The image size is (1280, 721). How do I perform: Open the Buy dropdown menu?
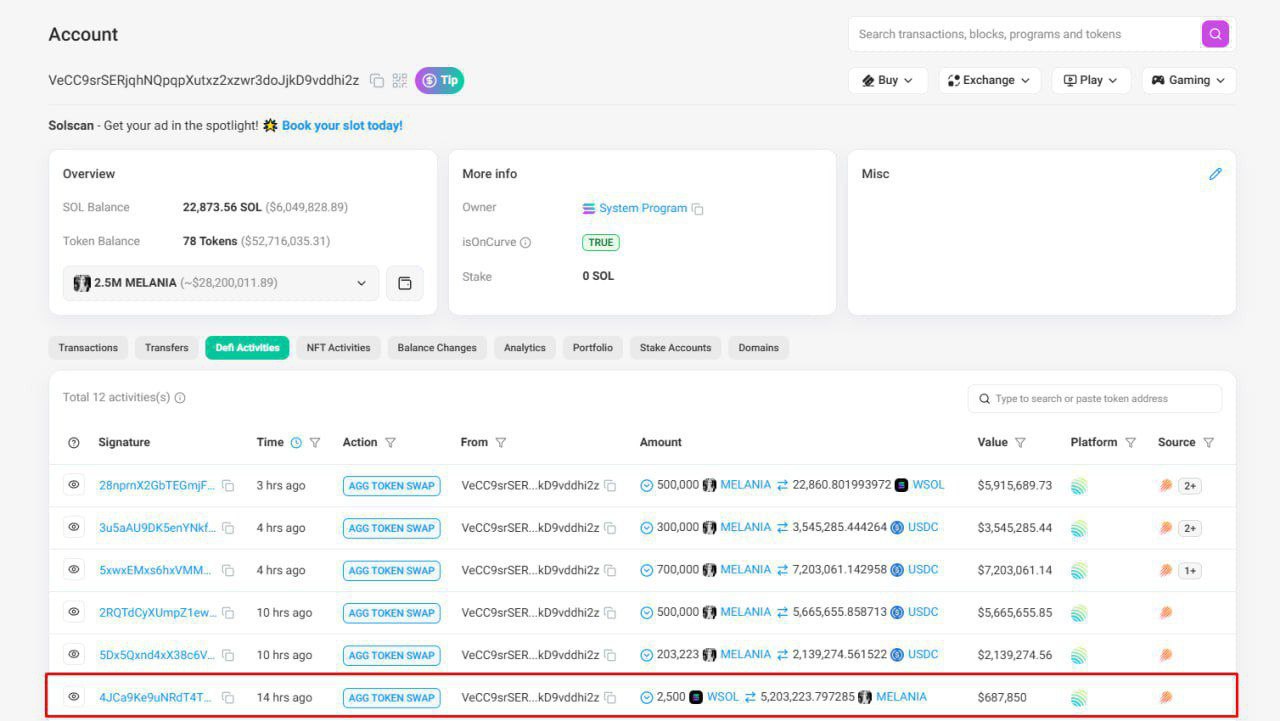coord(888,81)
